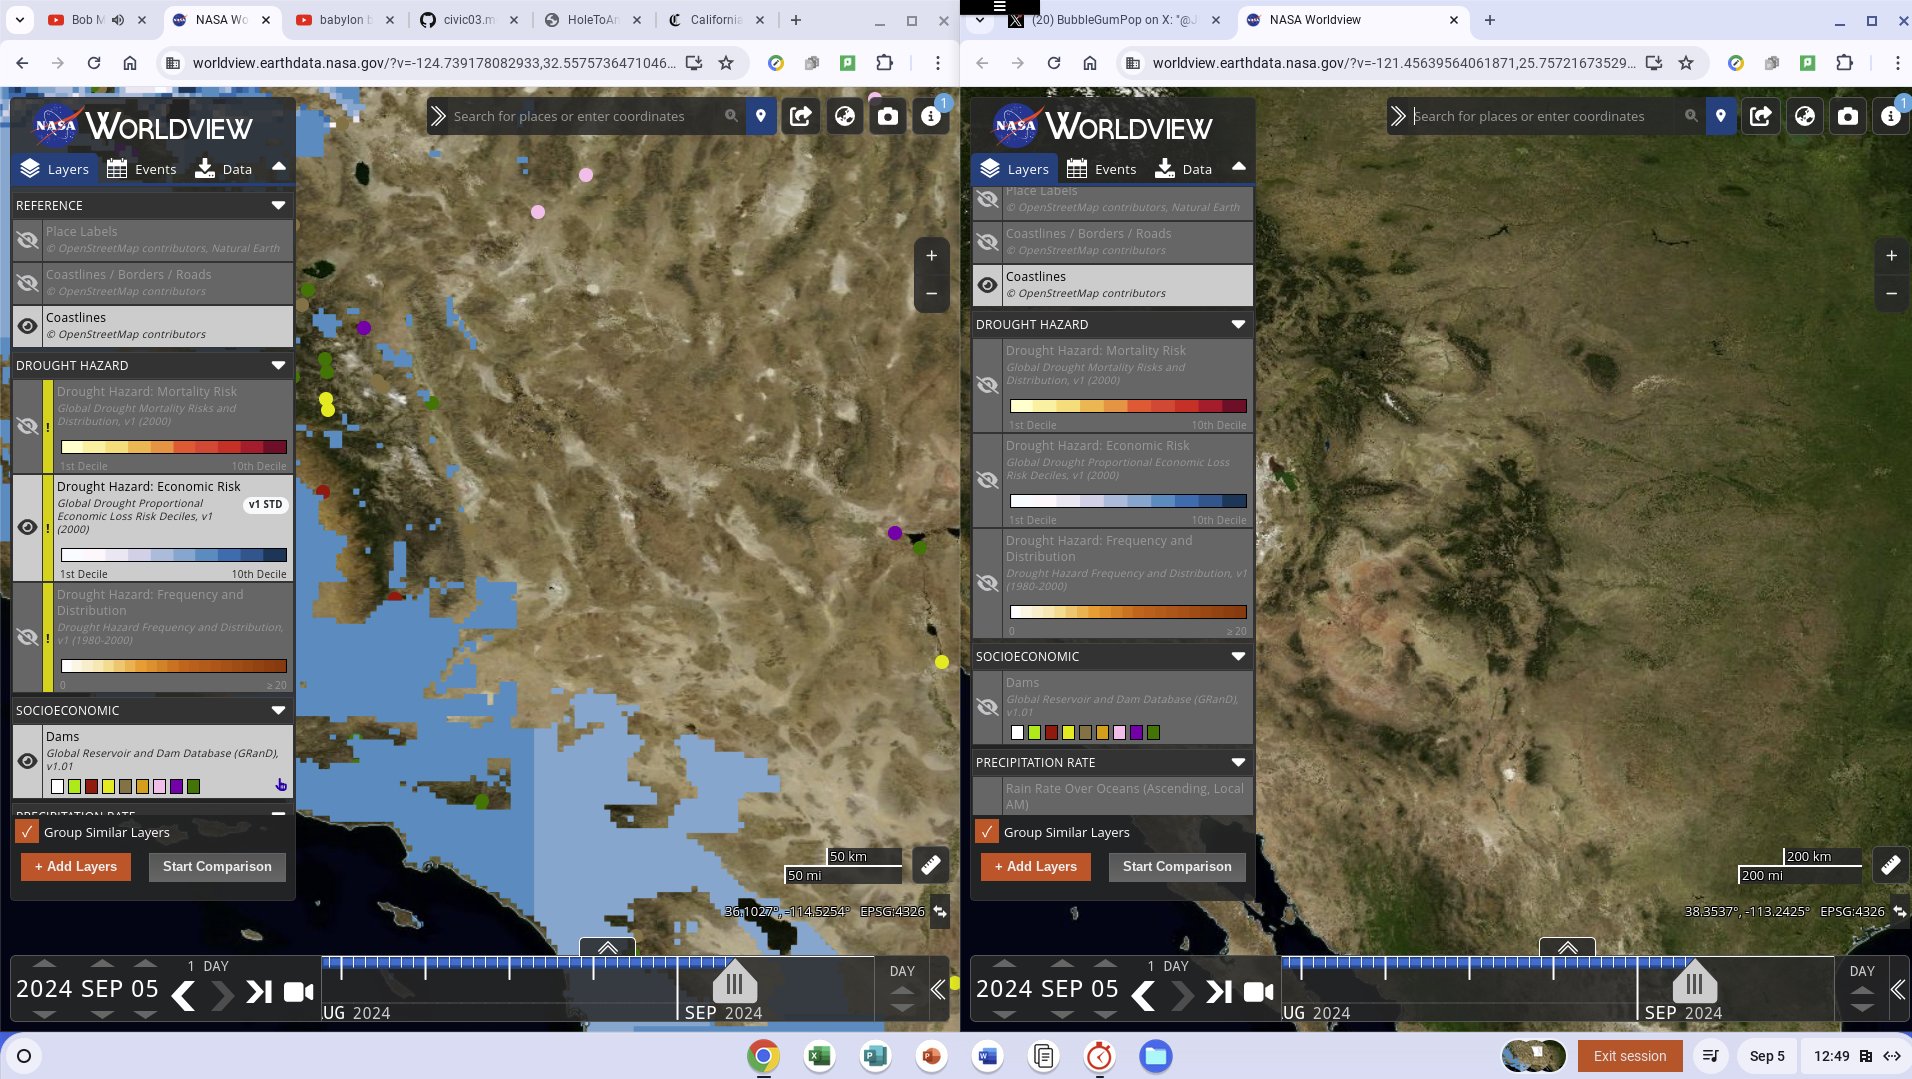The image size is (1912, 1079).
Task: Click animation video camera icon in right timeline
Action: tap(1258, 992)
